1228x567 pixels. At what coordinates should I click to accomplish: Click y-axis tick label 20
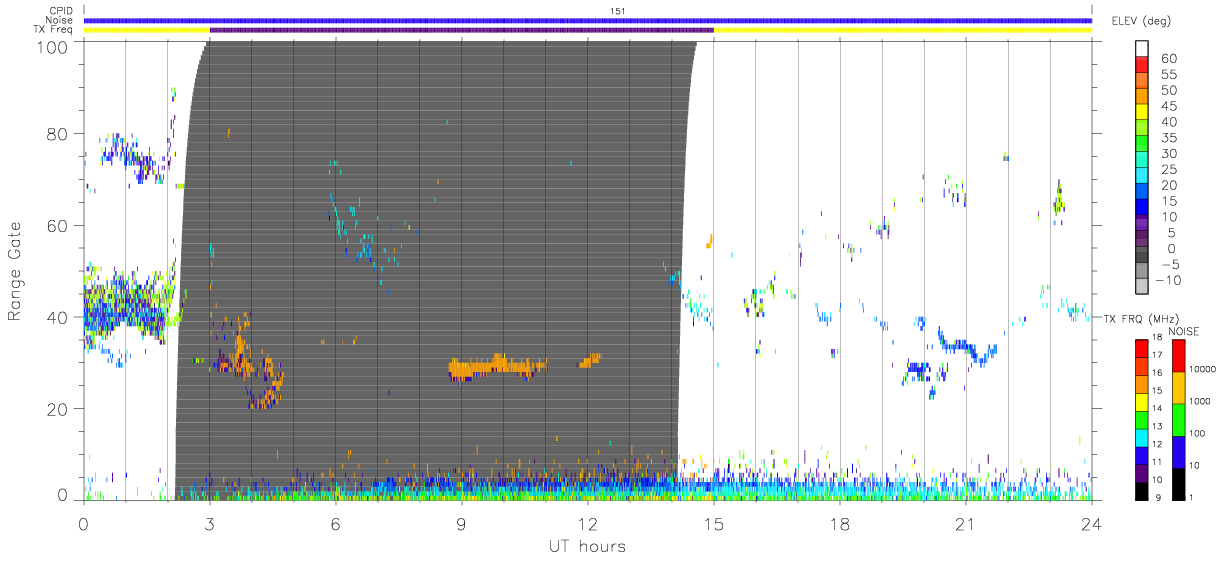tap(59, 409)
